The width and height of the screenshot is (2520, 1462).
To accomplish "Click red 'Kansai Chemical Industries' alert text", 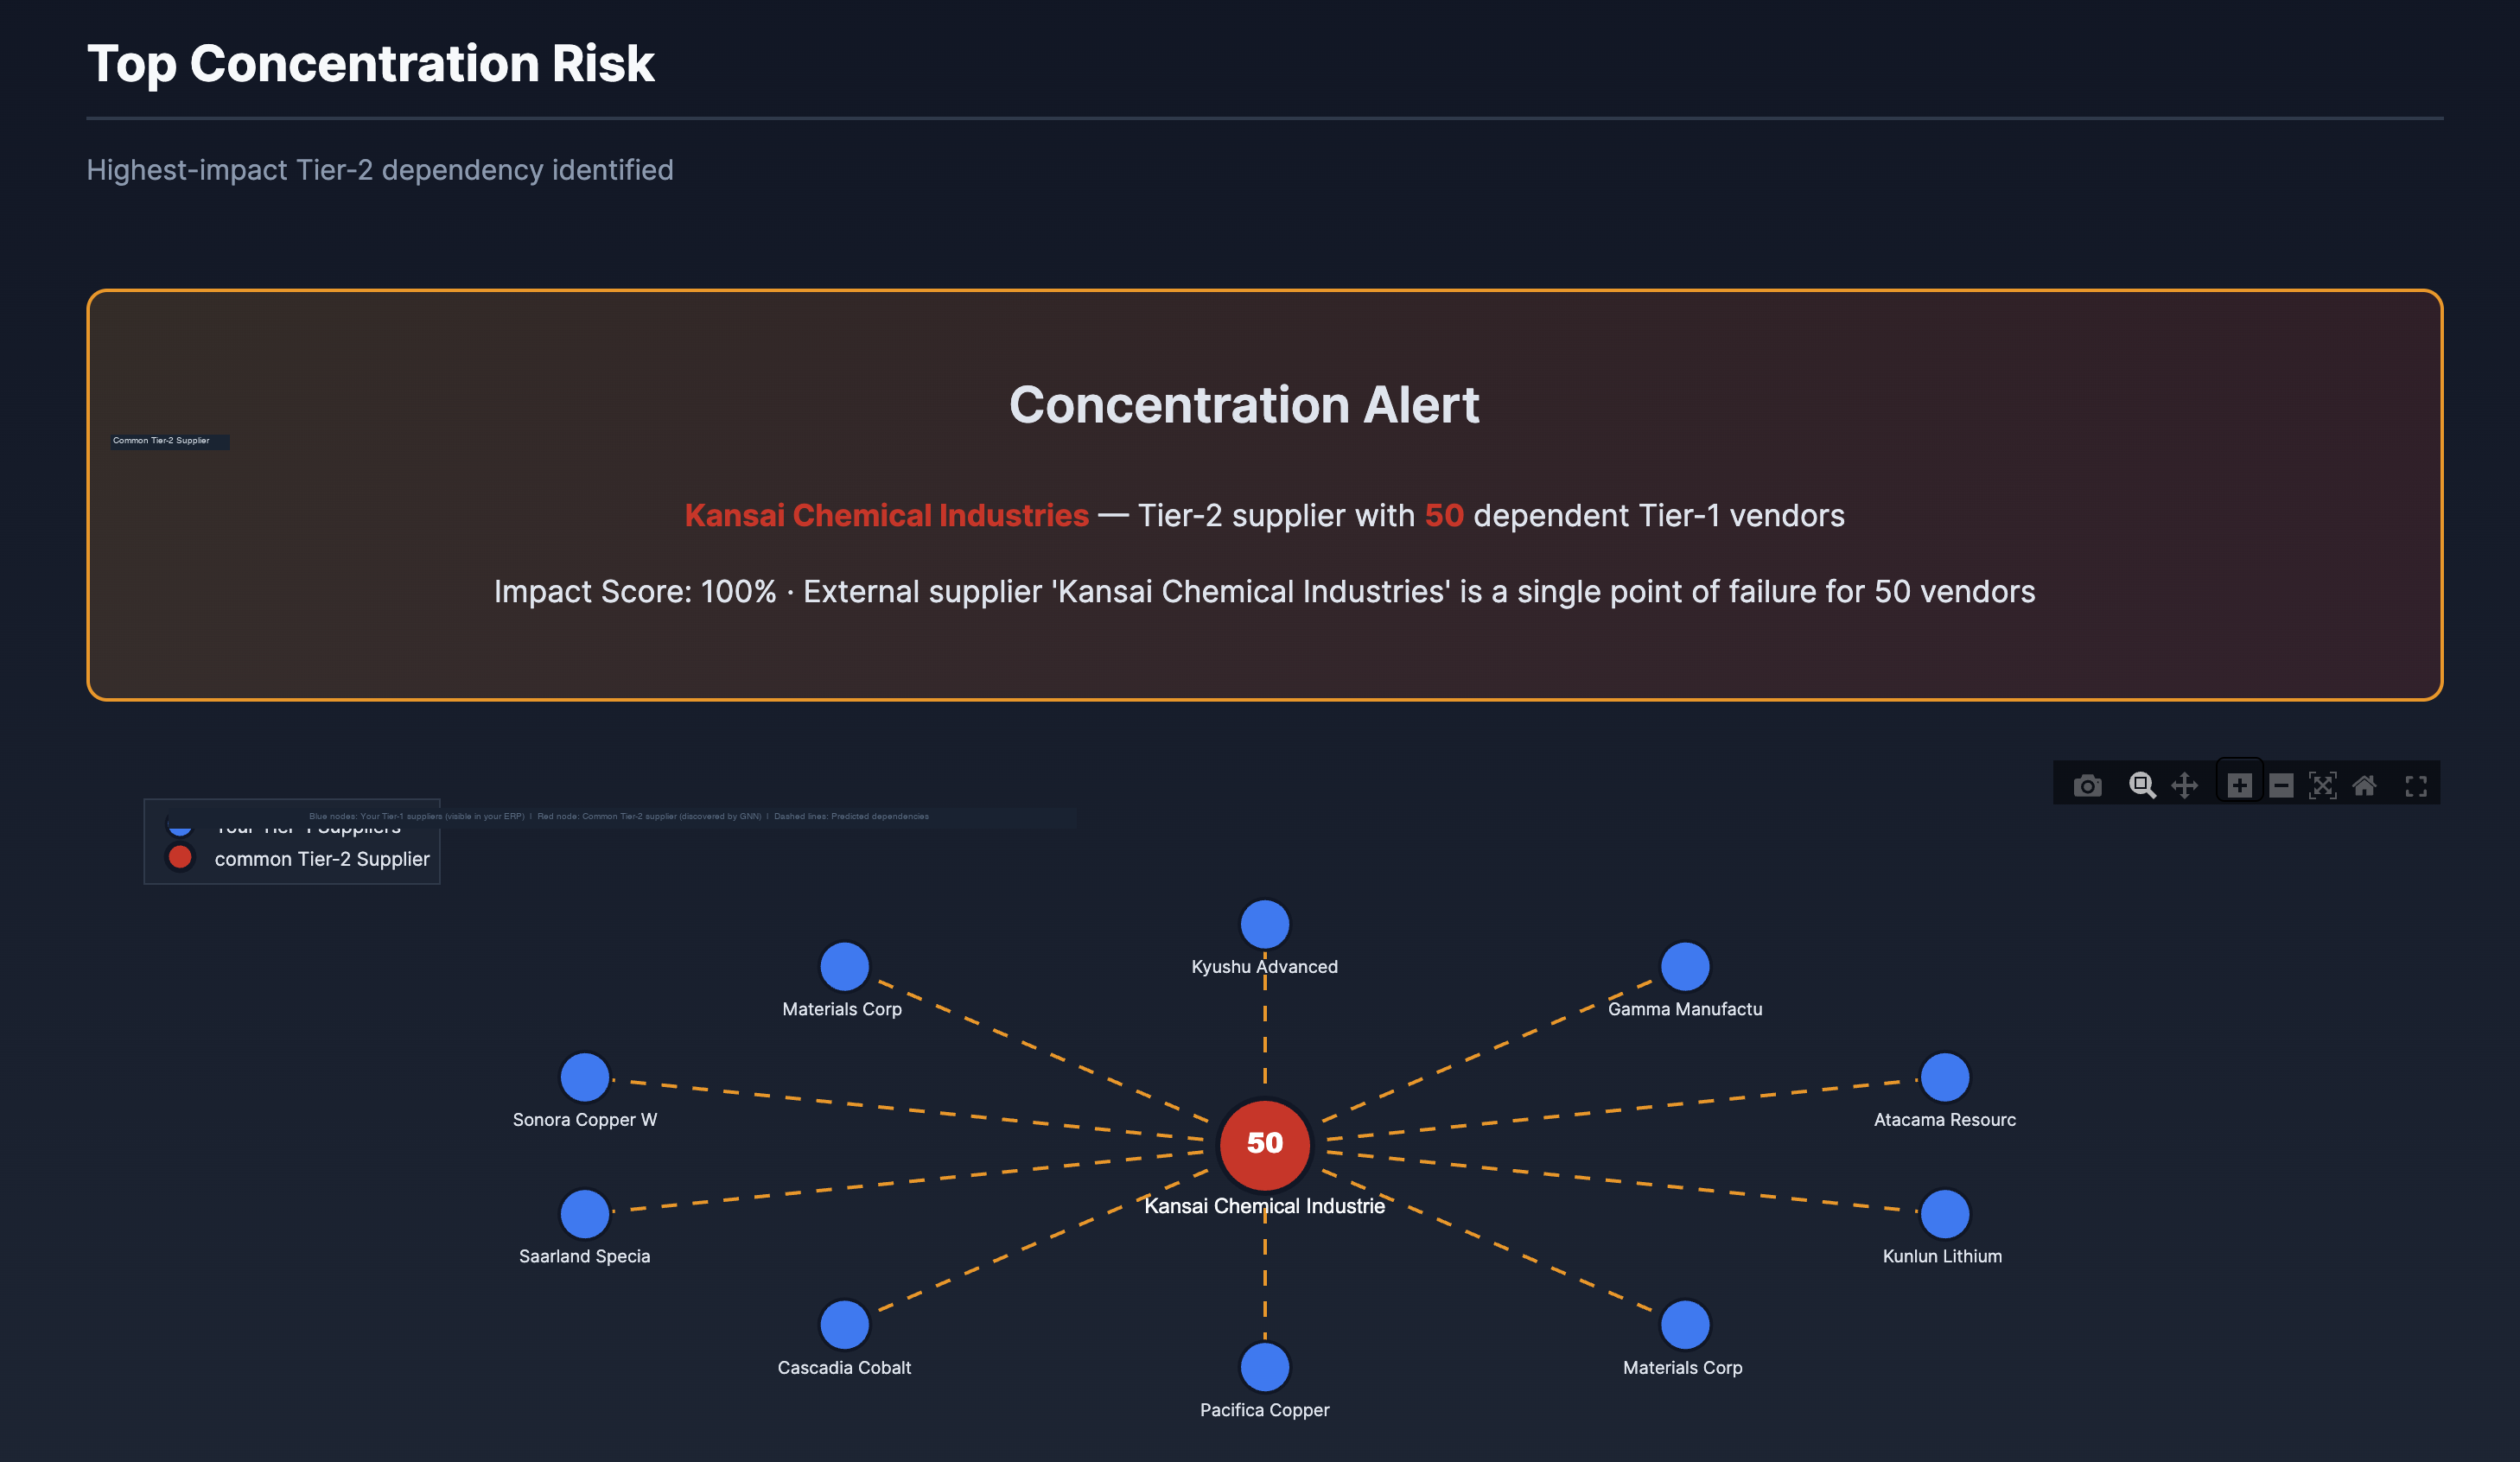I will click(x=886, y=516).
